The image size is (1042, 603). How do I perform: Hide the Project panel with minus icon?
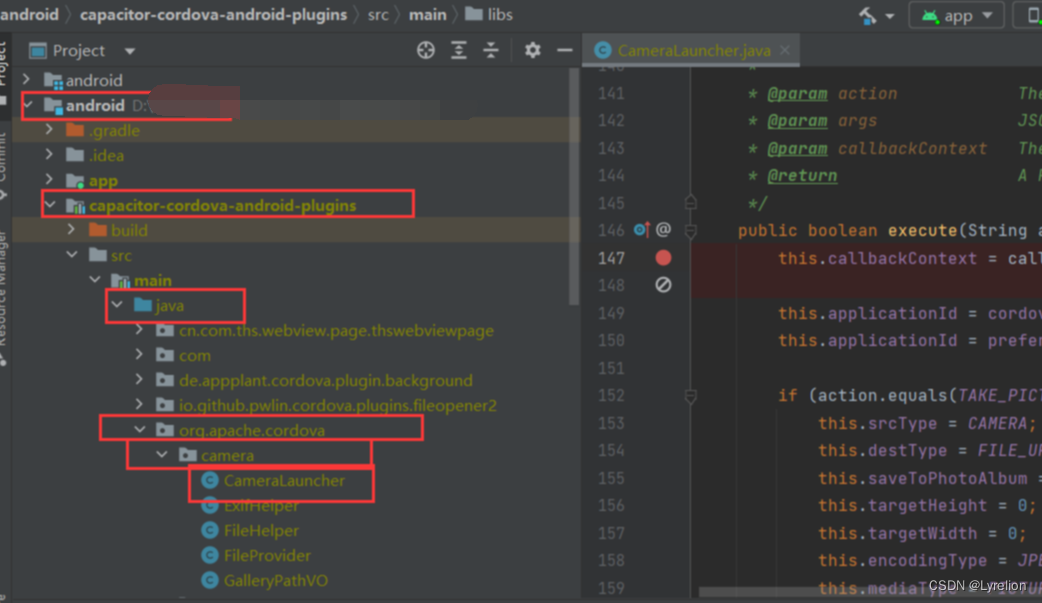coord(565,51)
